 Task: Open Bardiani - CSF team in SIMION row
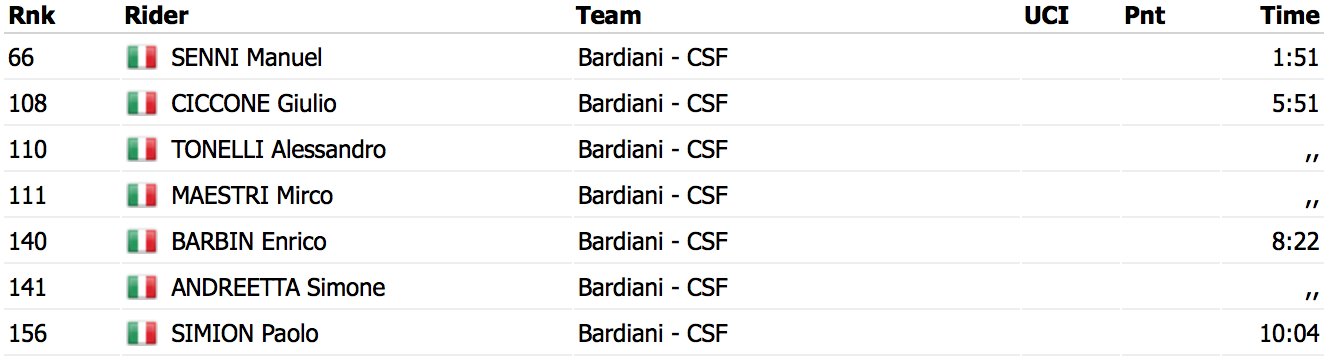653,334
